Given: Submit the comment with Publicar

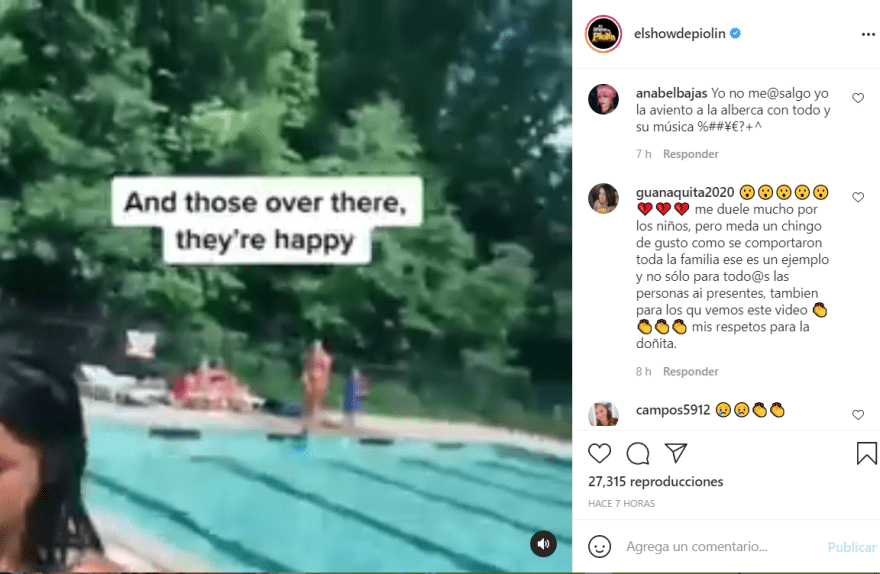Looking at the screenshot, I should coord(851,547).
